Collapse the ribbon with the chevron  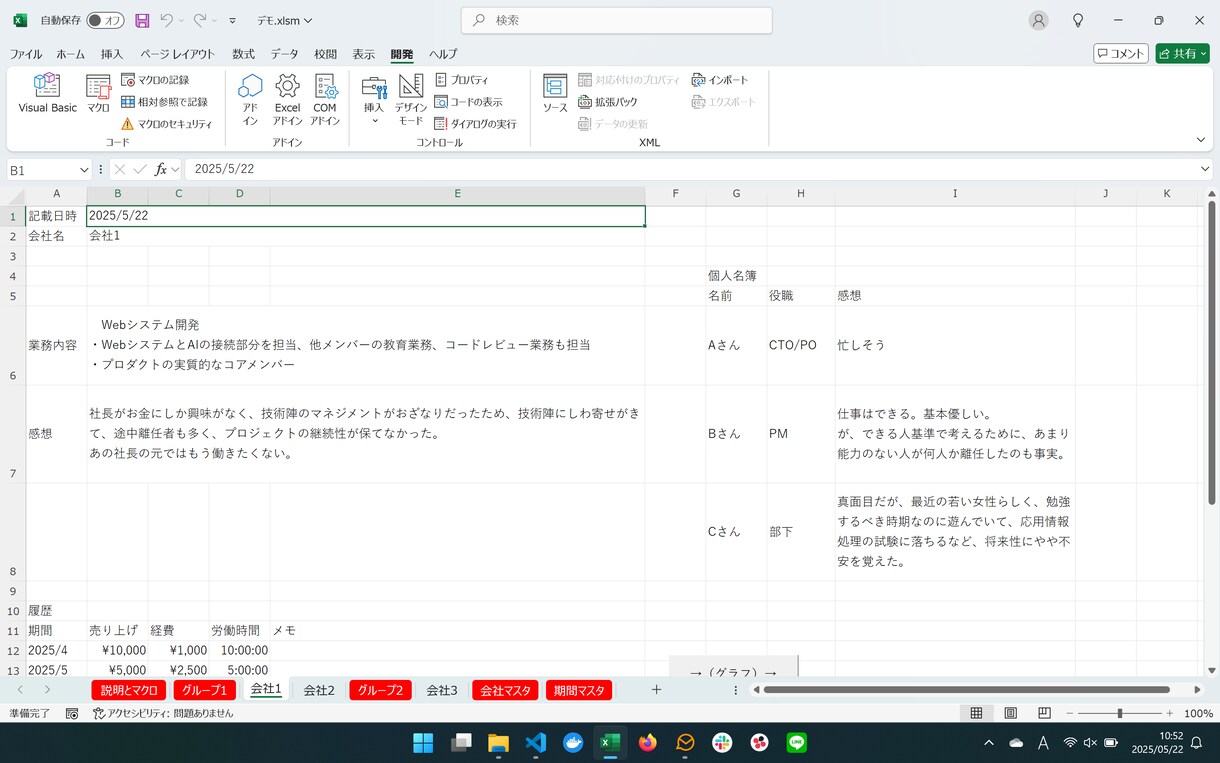pyautogui.click(x=1201, y=139)
